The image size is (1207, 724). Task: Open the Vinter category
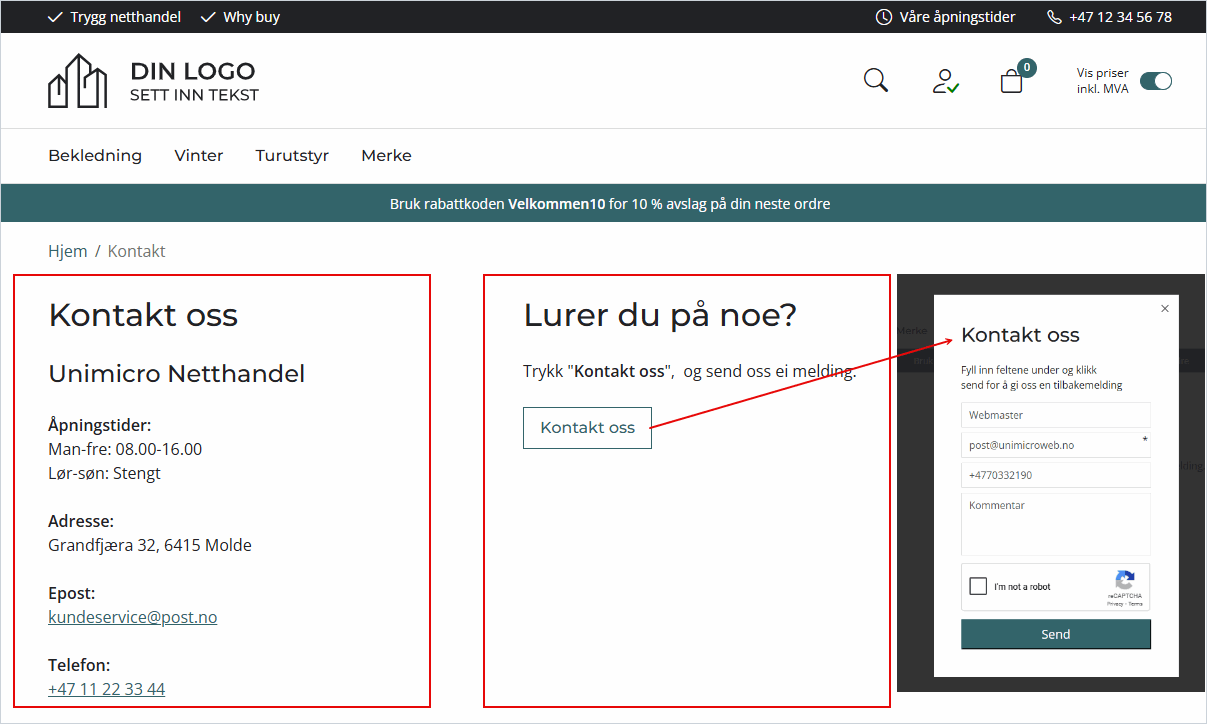(x=198, y=155)
